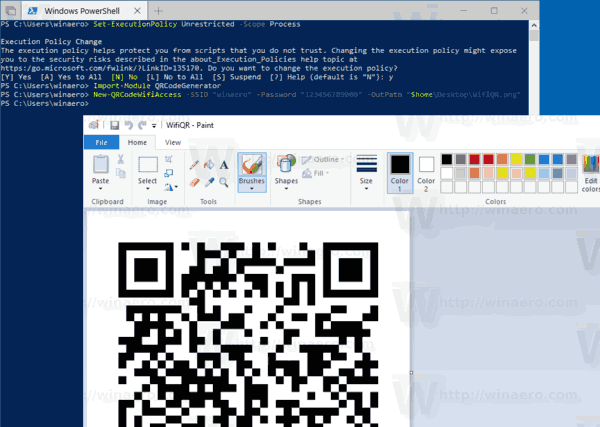Click the 'New-QRCodeWifiAccess' command text in PowerShell

[137, 95]
